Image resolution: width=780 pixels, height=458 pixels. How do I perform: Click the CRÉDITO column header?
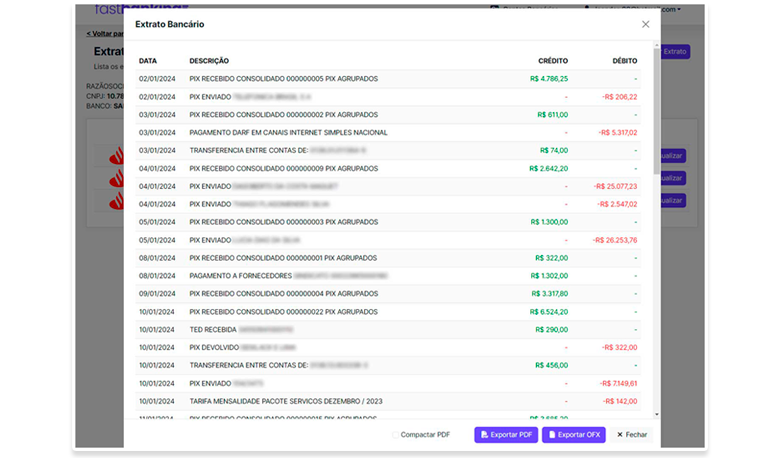(552, 61)
